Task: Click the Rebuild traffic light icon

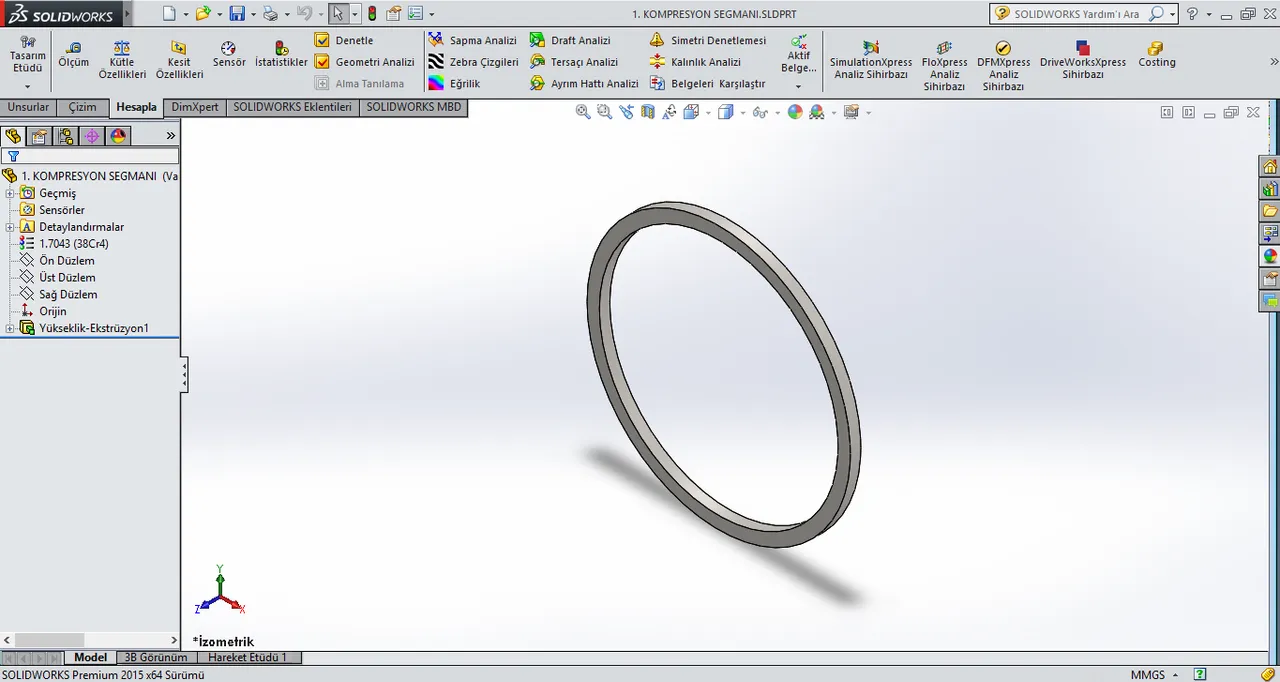Action: click(x=372, y=14)
